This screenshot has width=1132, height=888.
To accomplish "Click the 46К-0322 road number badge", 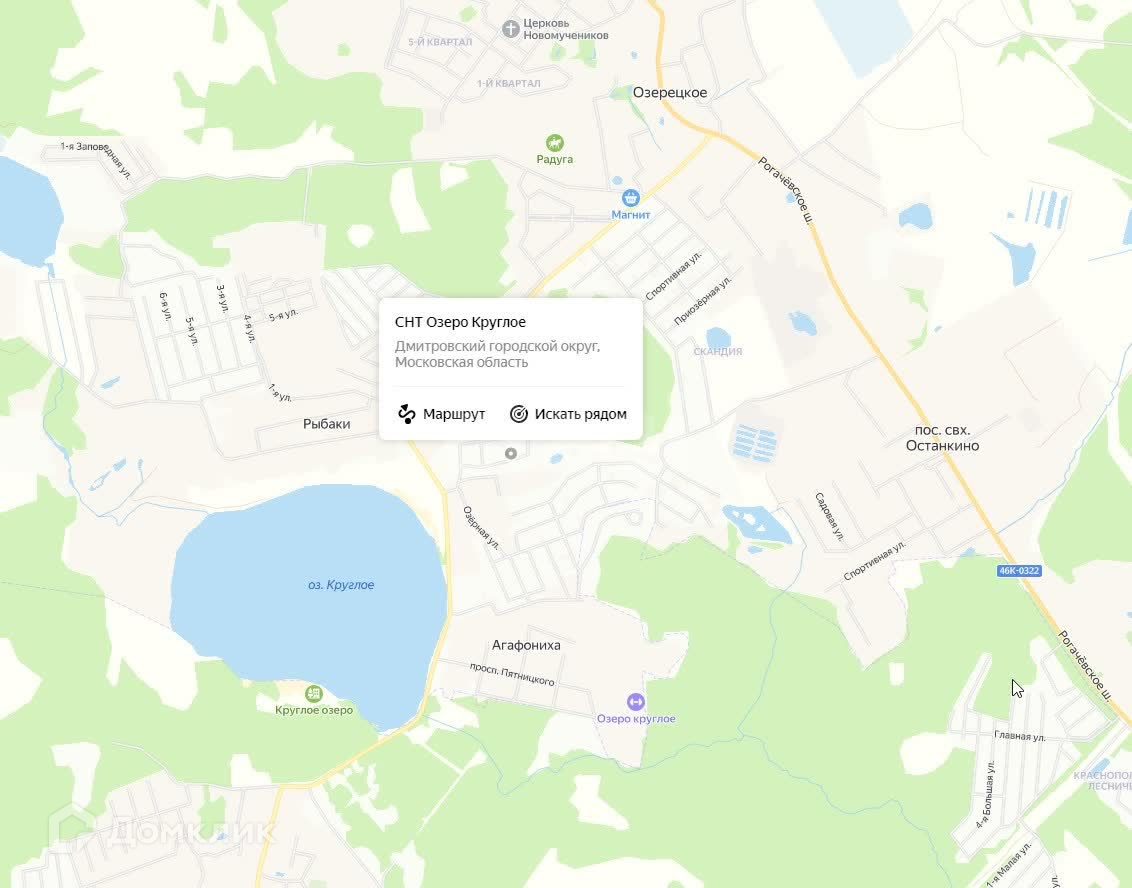I will (1019, 570).
